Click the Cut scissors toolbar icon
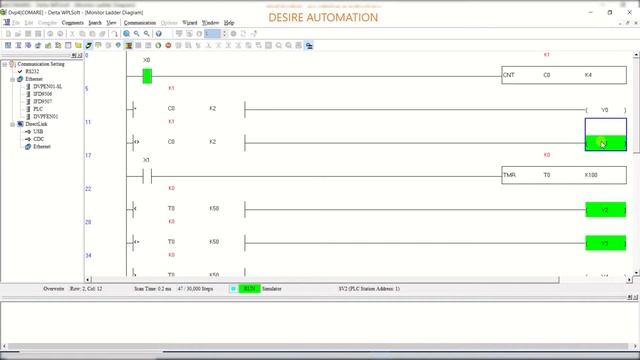 pos(72,33)
